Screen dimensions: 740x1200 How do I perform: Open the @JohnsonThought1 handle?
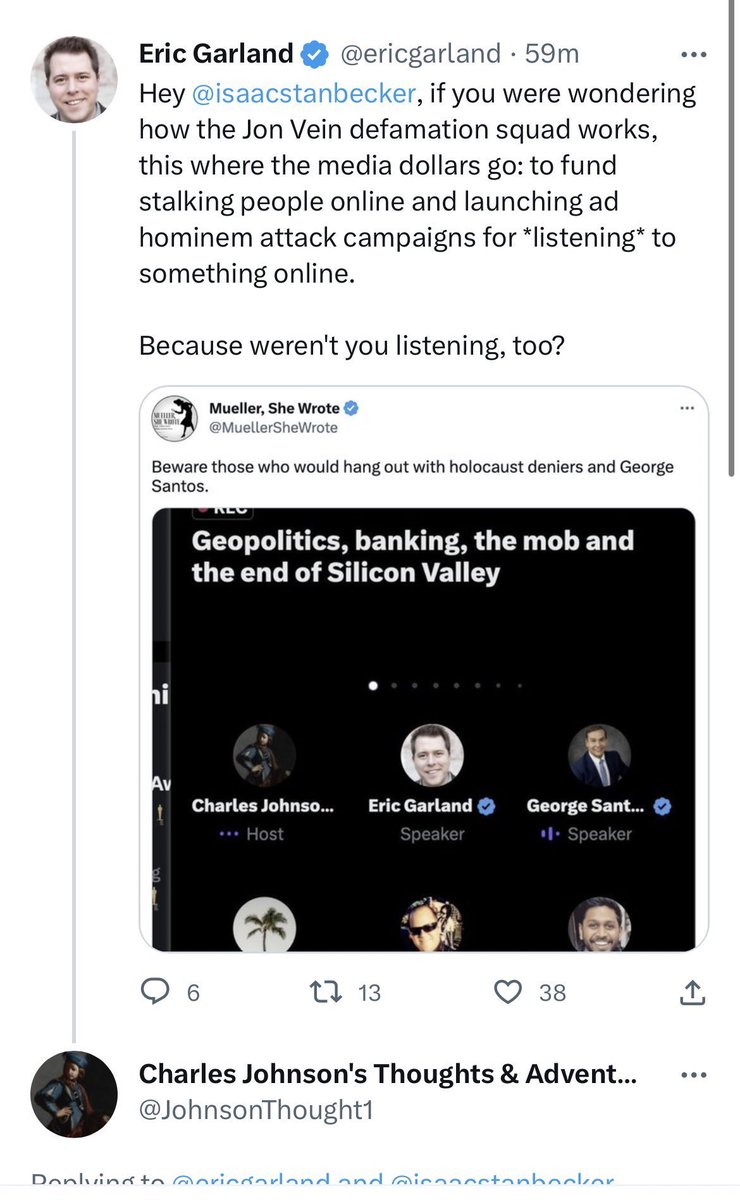pyautogui.click(x=256, y=1110)
